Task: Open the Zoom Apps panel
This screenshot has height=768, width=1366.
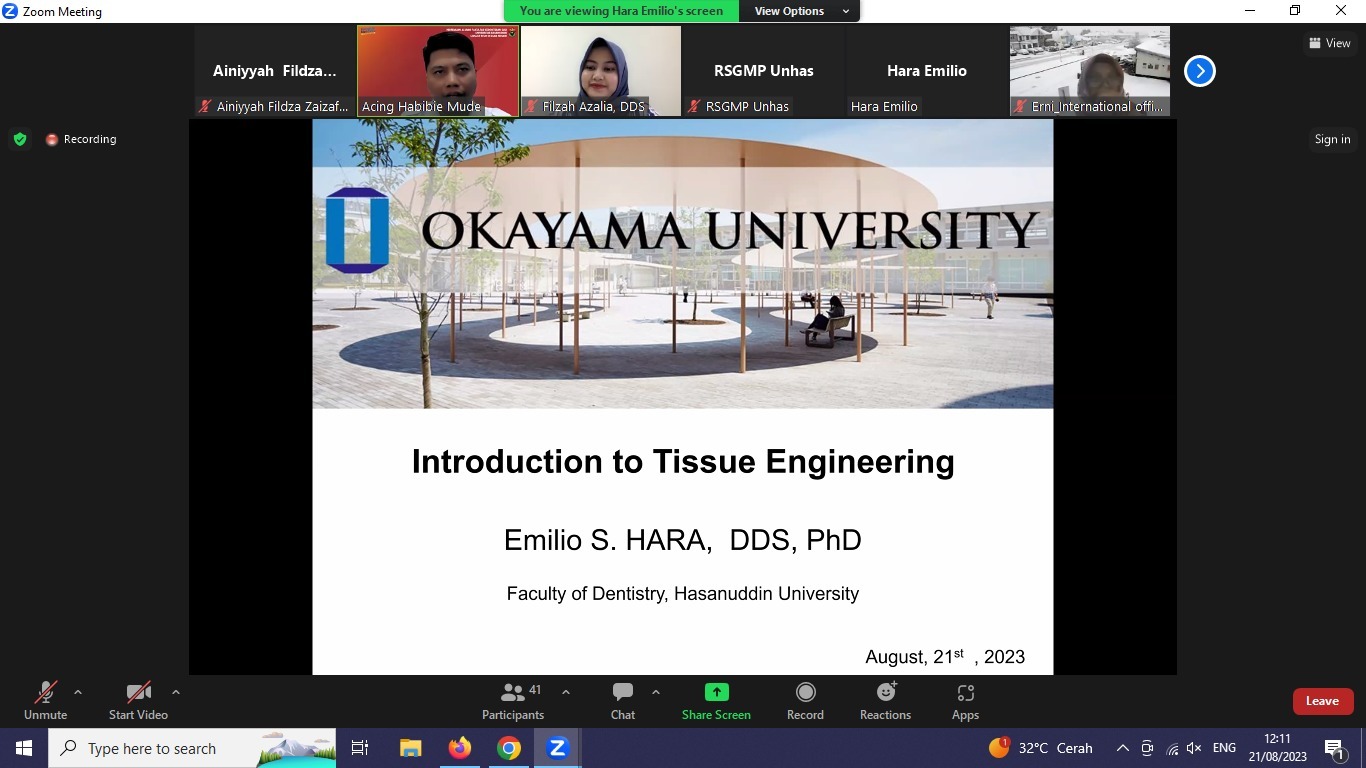Action: click(x=965, y=701)
